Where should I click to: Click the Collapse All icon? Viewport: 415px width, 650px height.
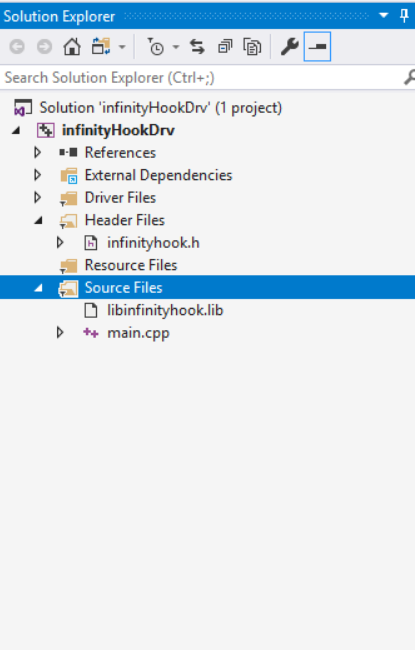225,46
